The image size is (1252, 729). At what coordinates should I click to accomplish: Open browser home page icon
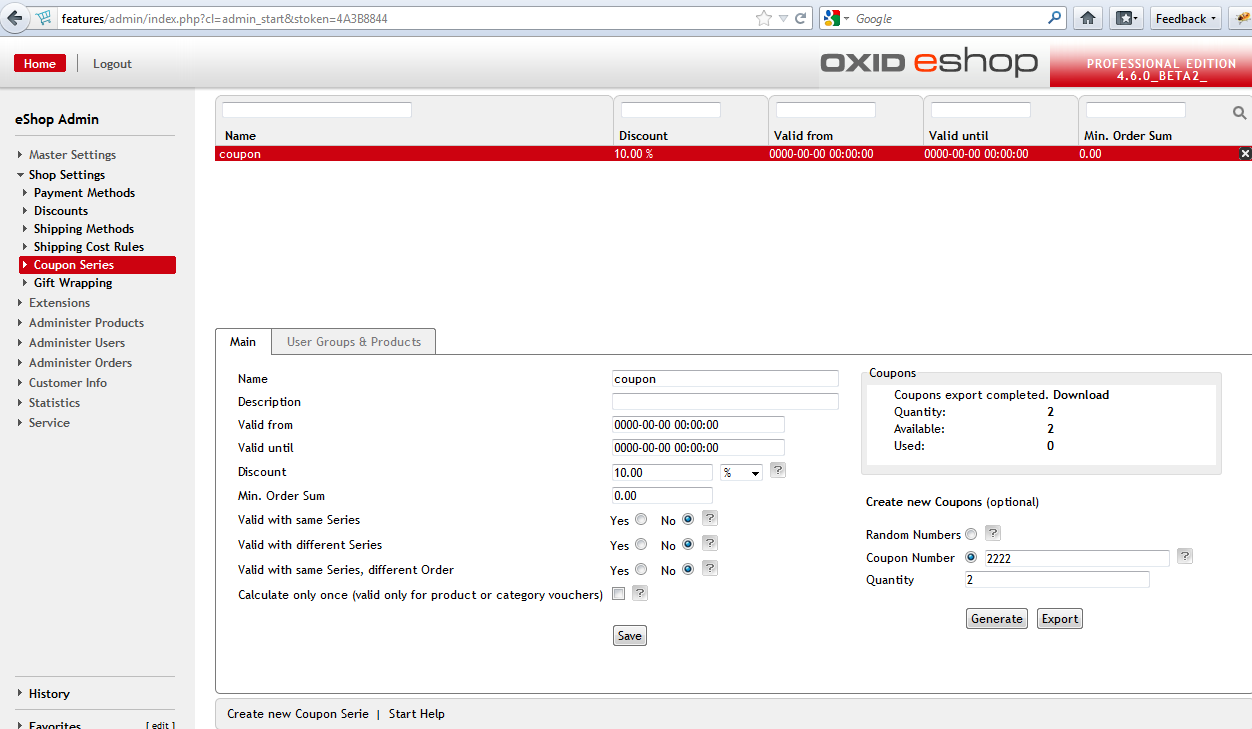[x=1088, y=18]
